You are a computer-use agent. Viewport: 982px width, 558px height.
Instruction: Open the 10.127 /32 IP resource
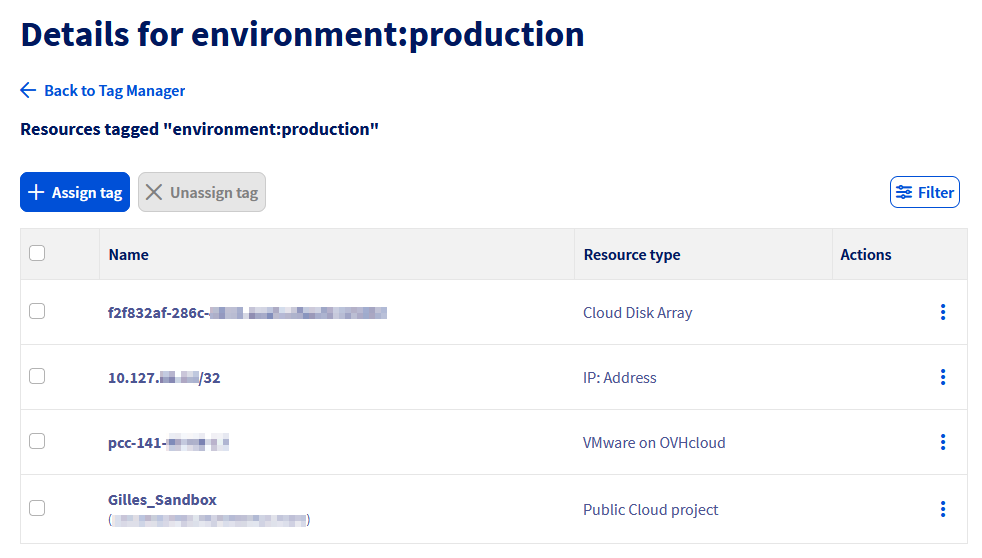[163, 378]
